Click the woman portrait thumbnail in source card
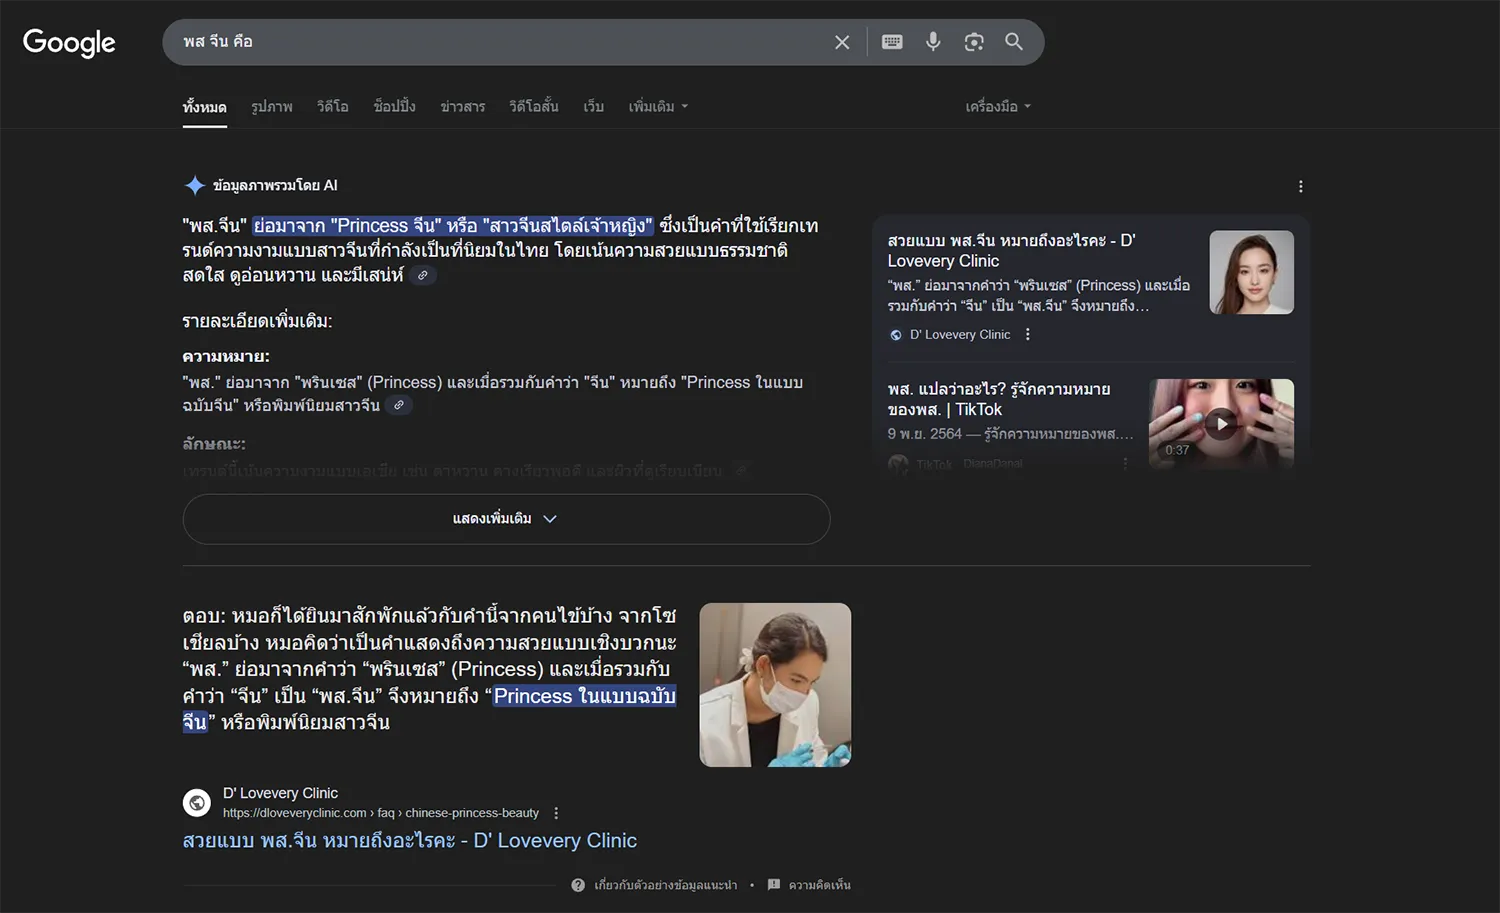 coord(1252,272)
